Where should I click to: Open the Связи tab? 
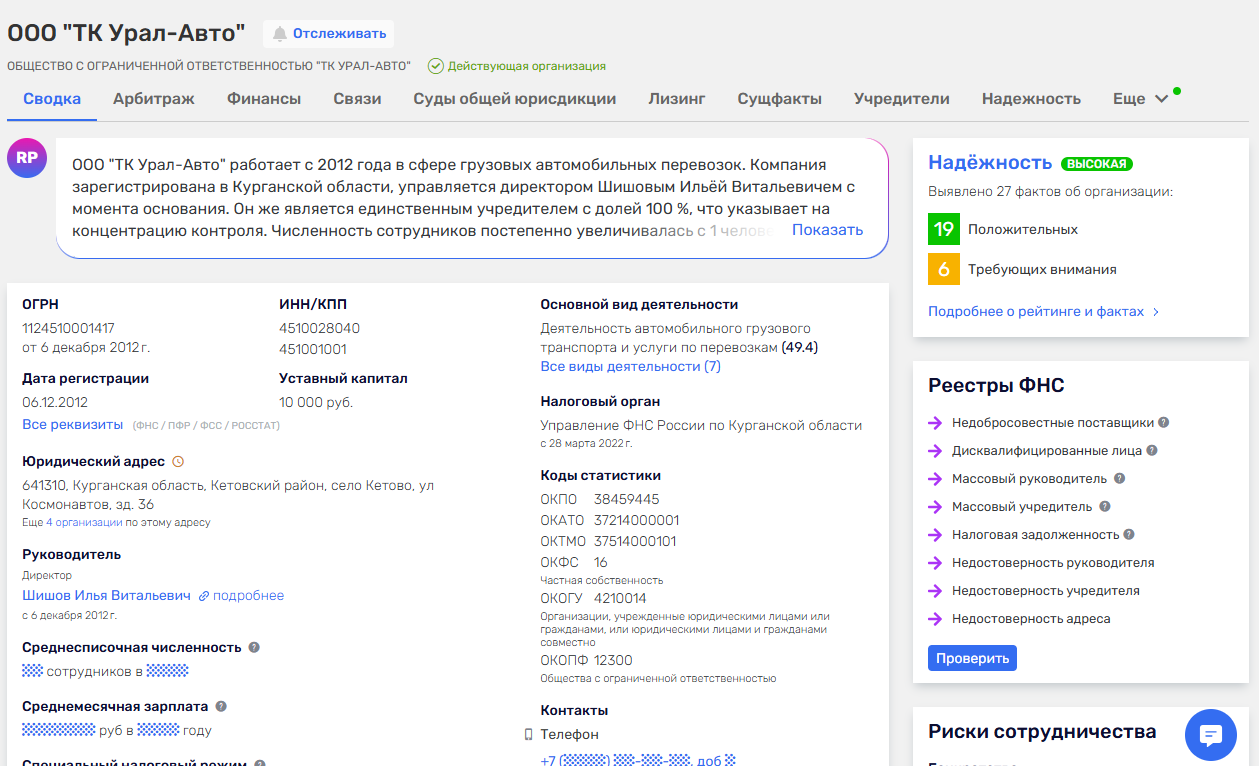pyautogui.click(x=357, y=99)
